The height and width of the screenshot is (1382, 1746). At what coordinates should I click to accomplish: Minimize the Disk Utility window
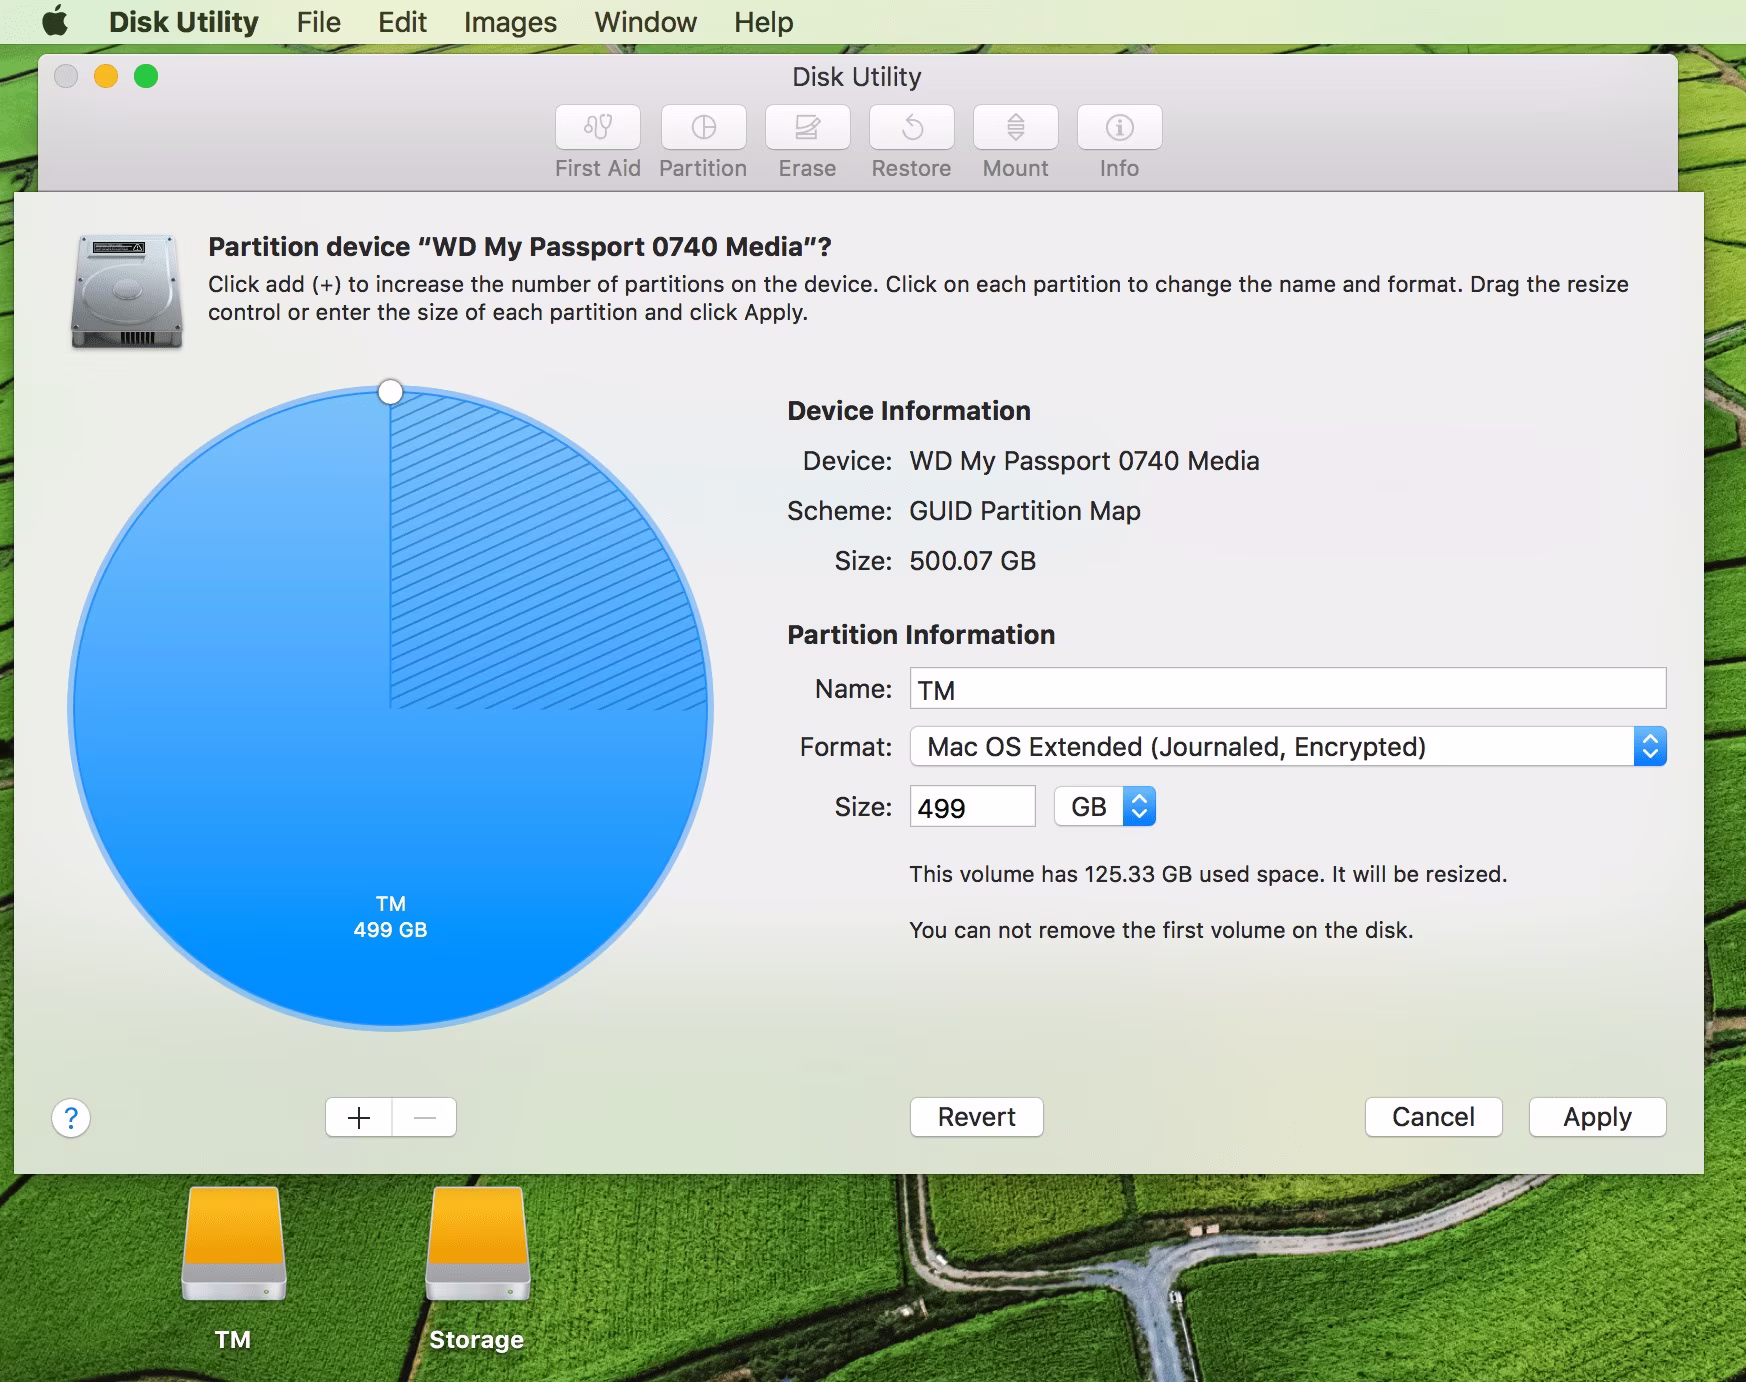pos(106,76)
